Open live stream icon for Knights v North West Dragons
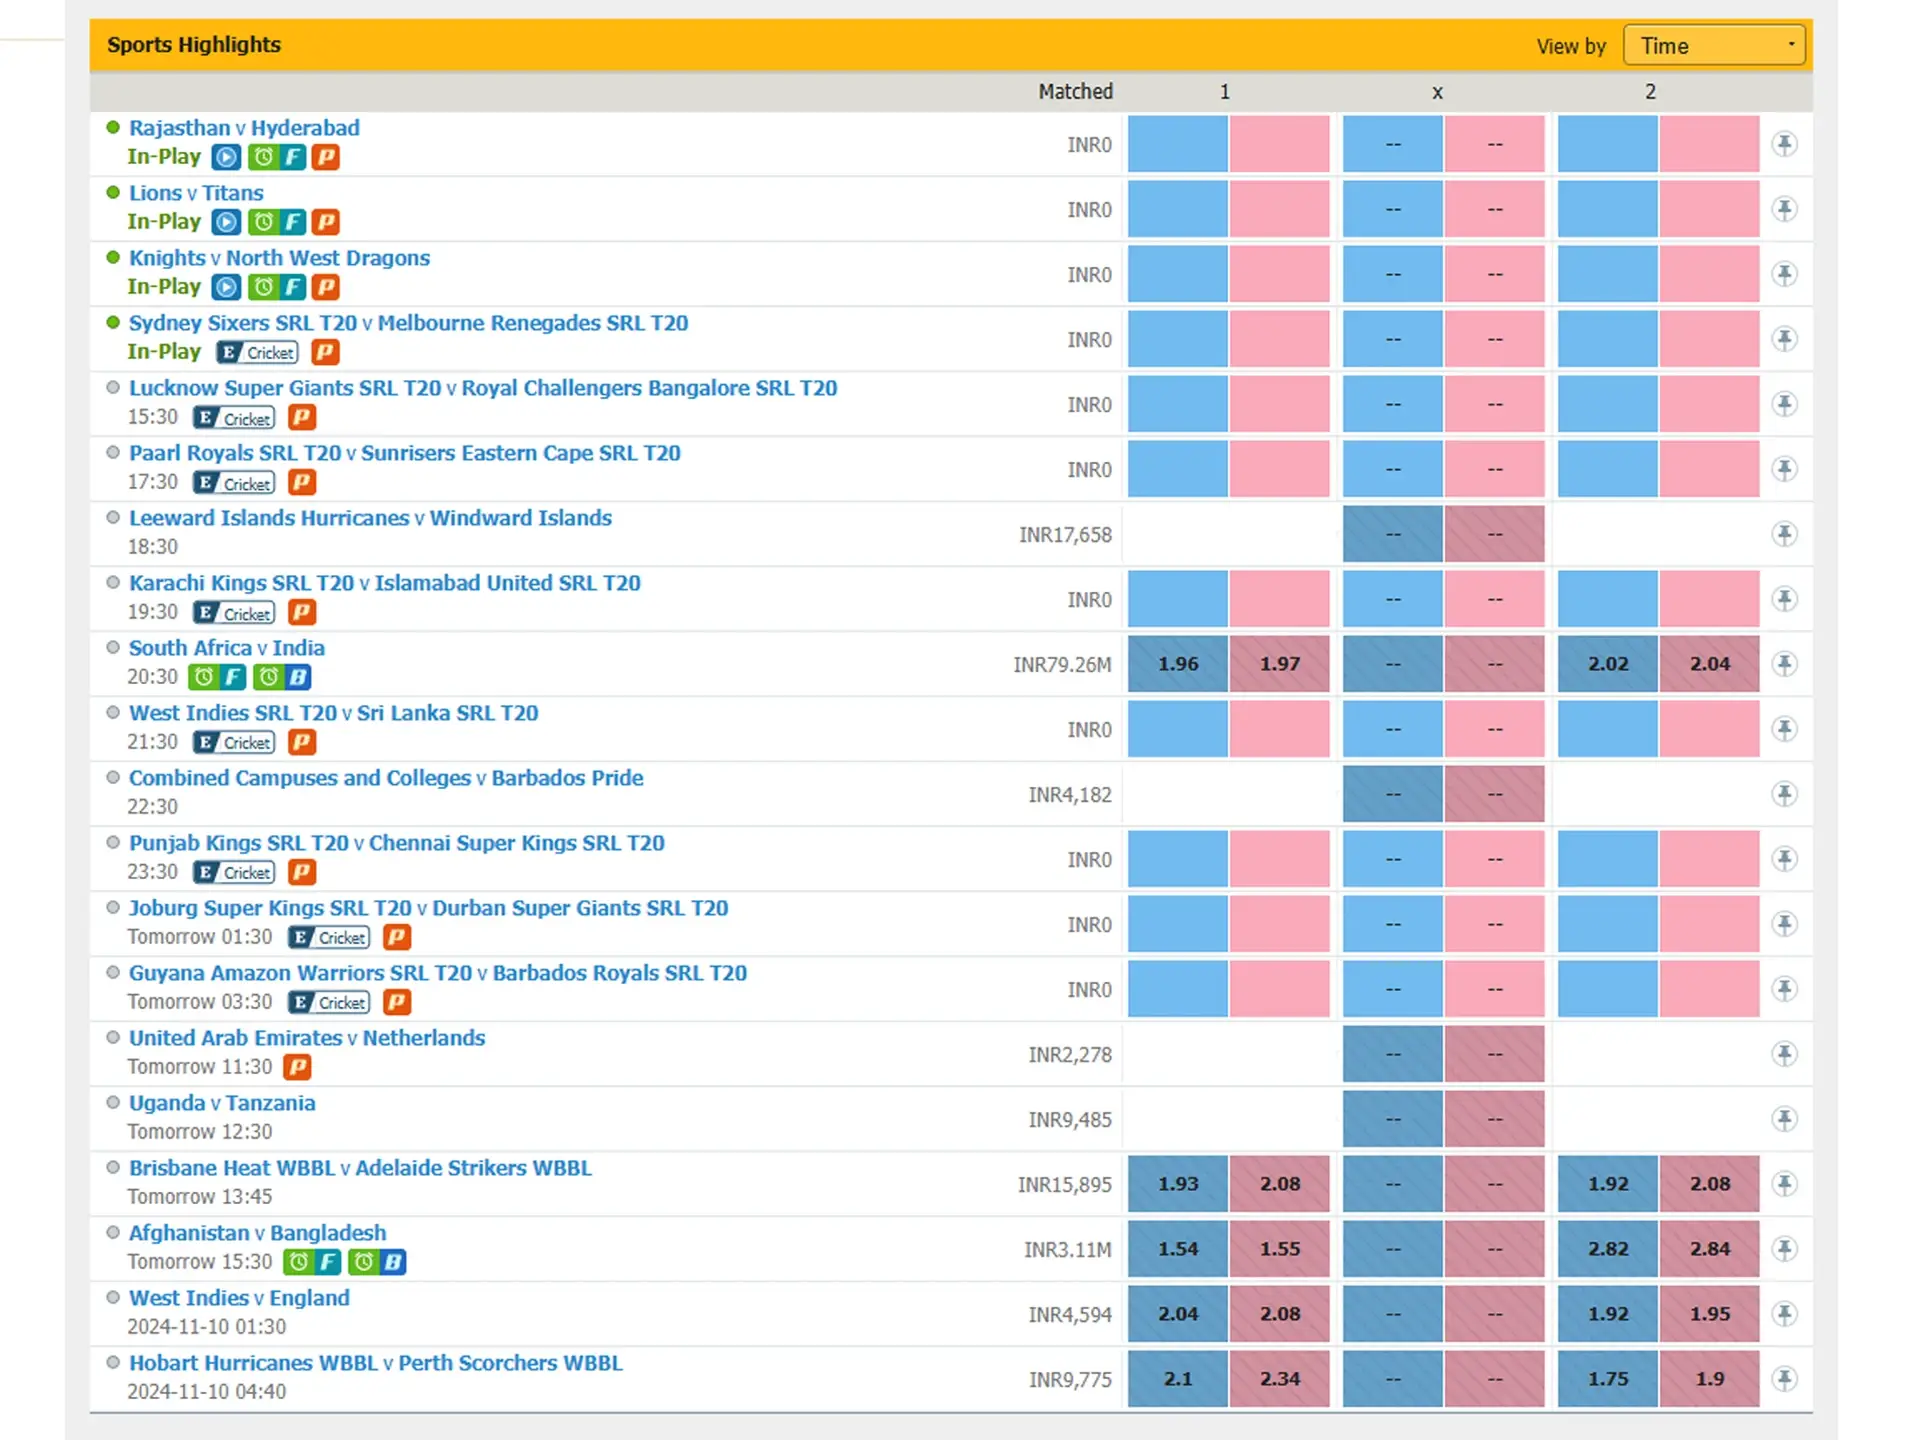The image size is (1920, 1440). point(227,287)
